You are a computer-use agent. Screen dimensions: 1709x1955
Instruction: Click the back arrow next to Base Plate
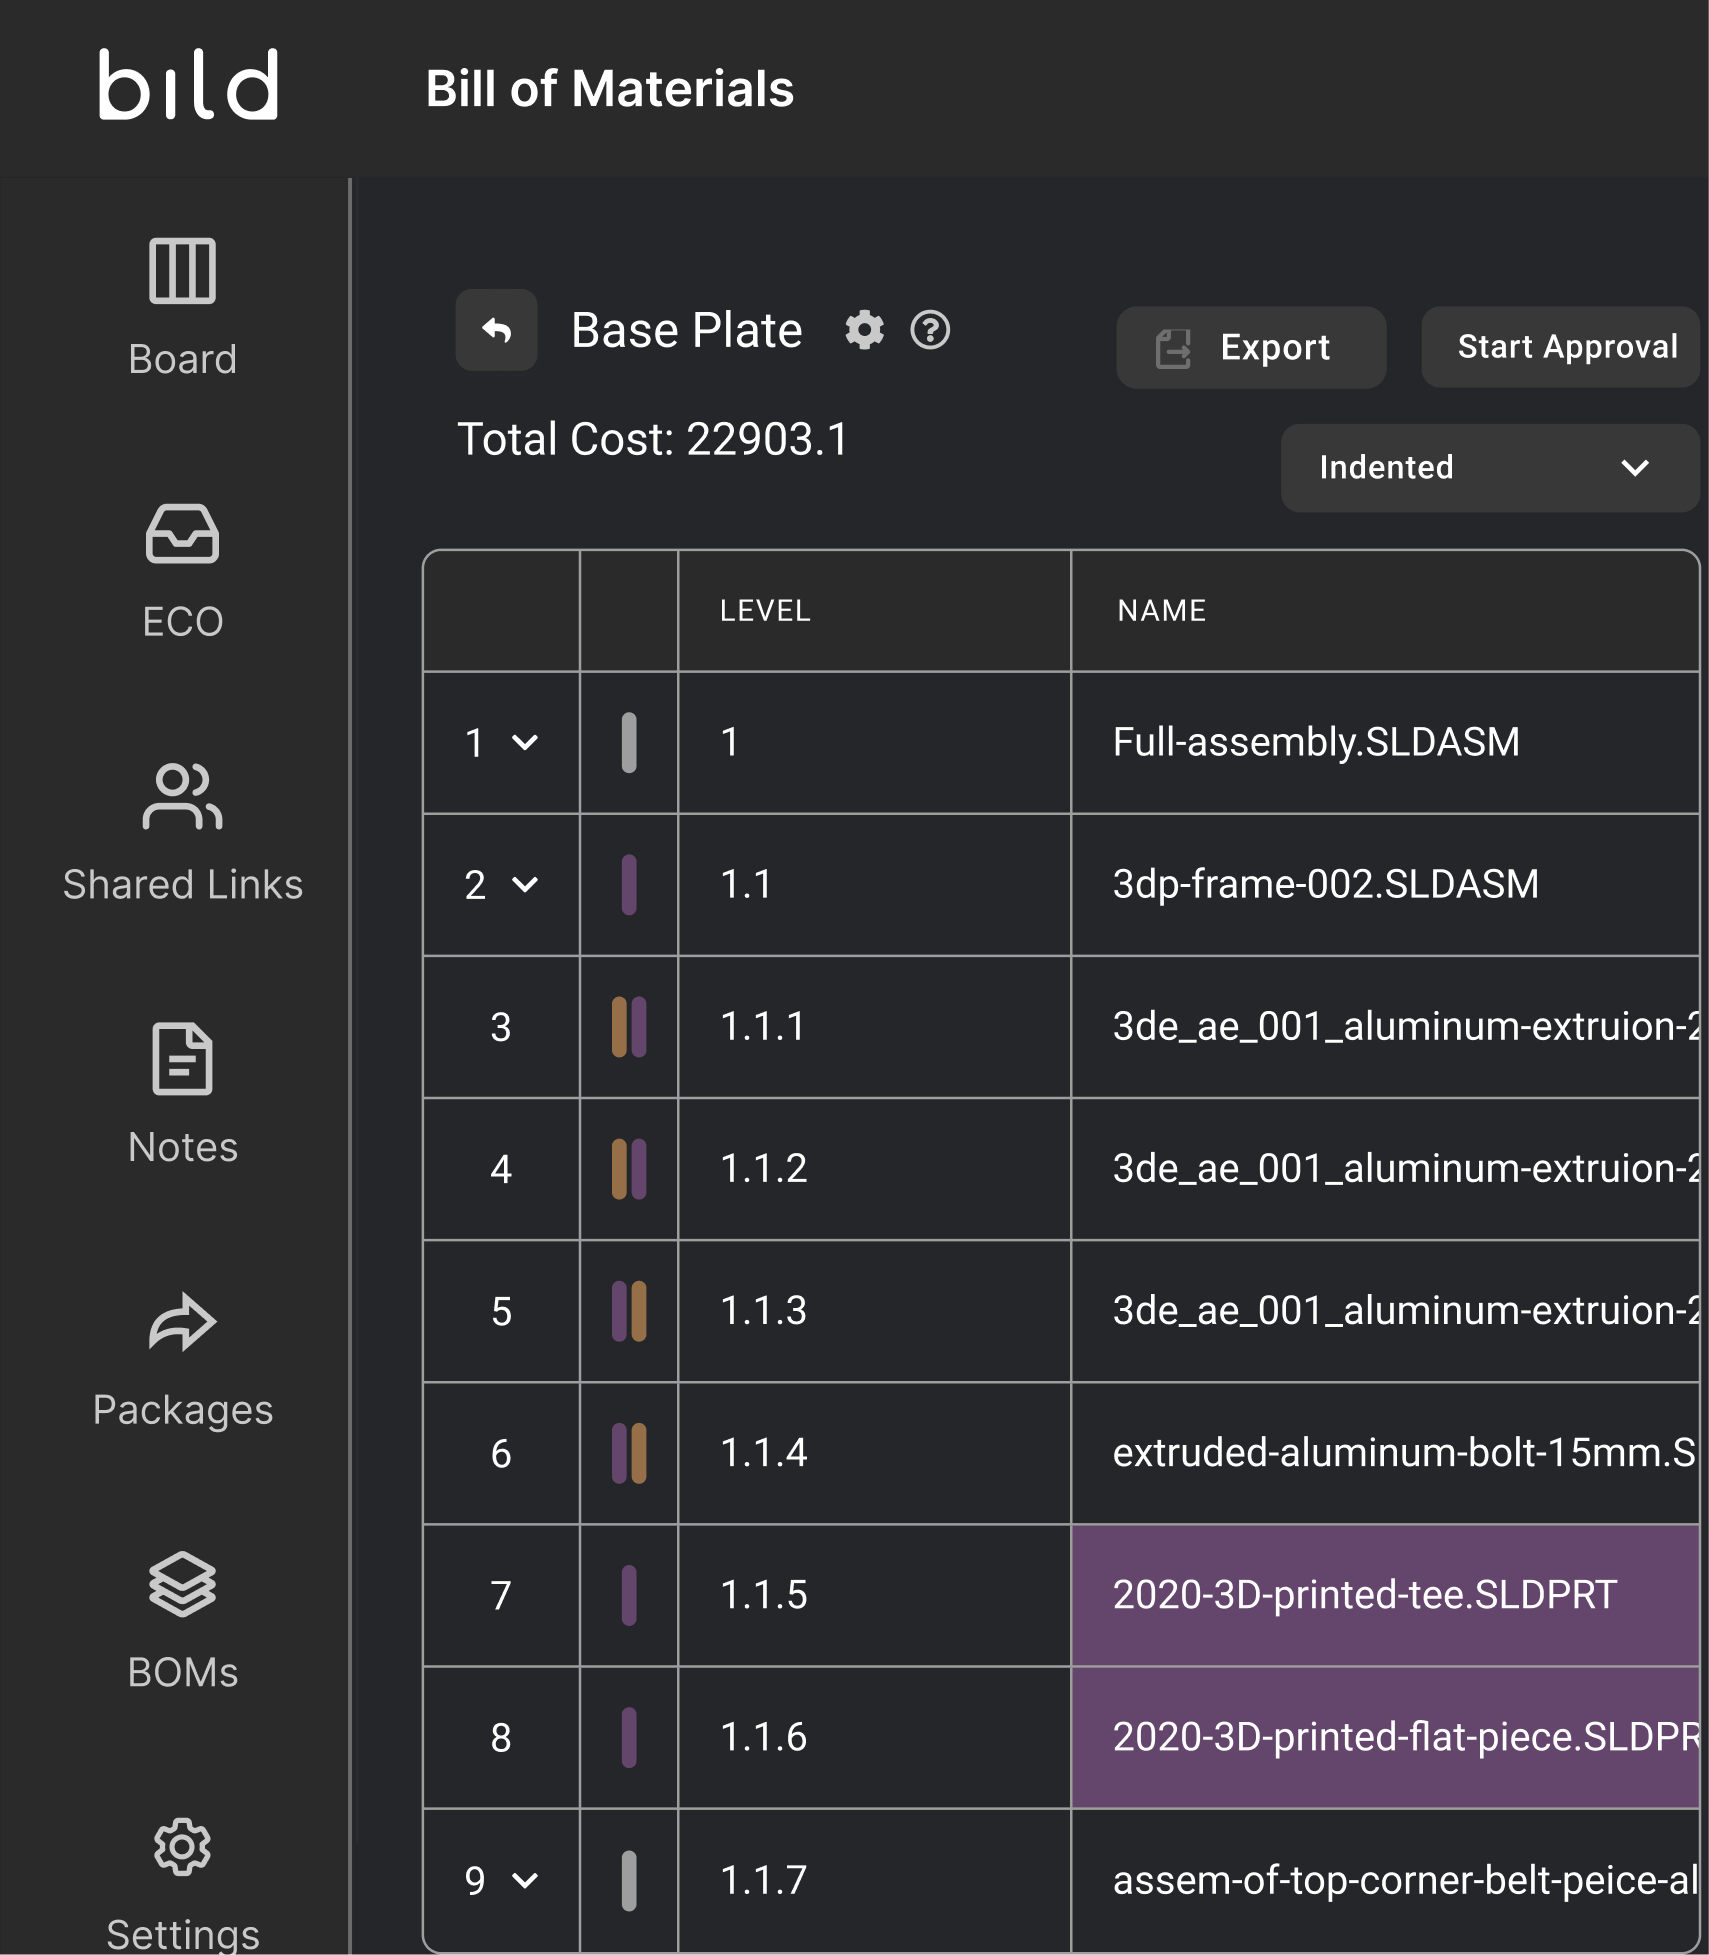click(x=496, y=331)
